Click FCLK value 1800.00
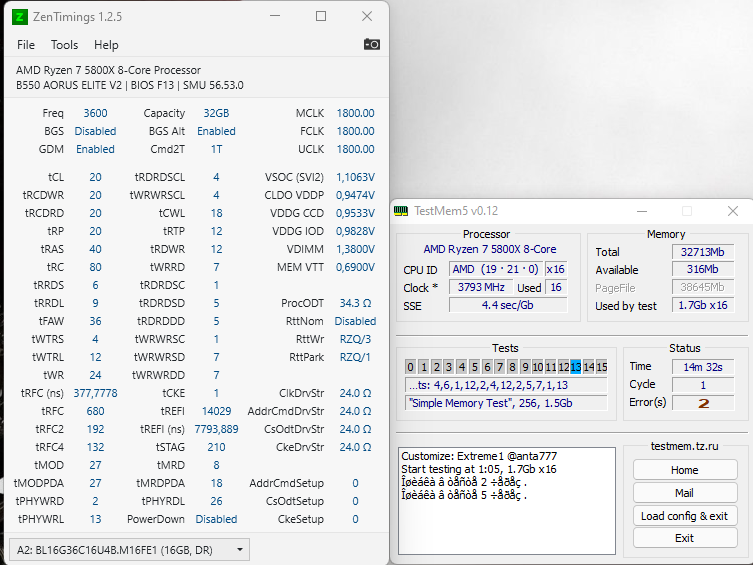The image size is (753, 565). tap(355, 131)
